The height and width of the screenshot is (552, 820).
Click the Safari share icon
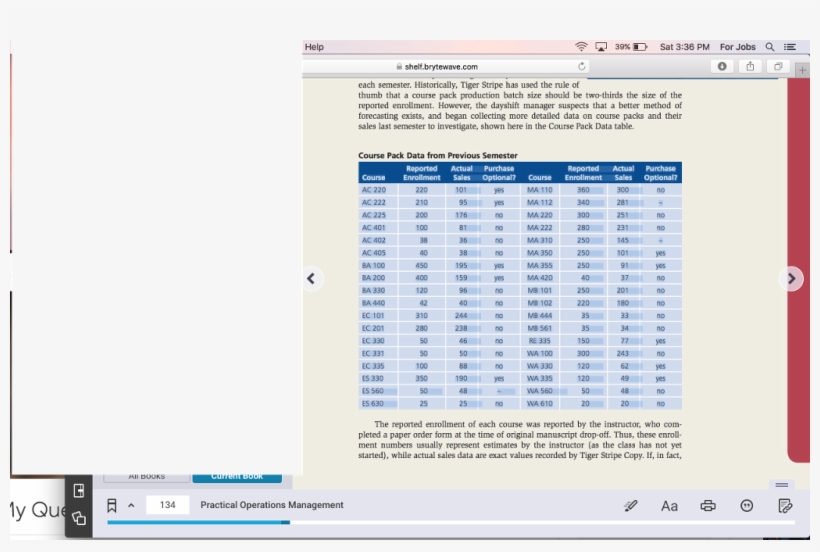(750, 66)
